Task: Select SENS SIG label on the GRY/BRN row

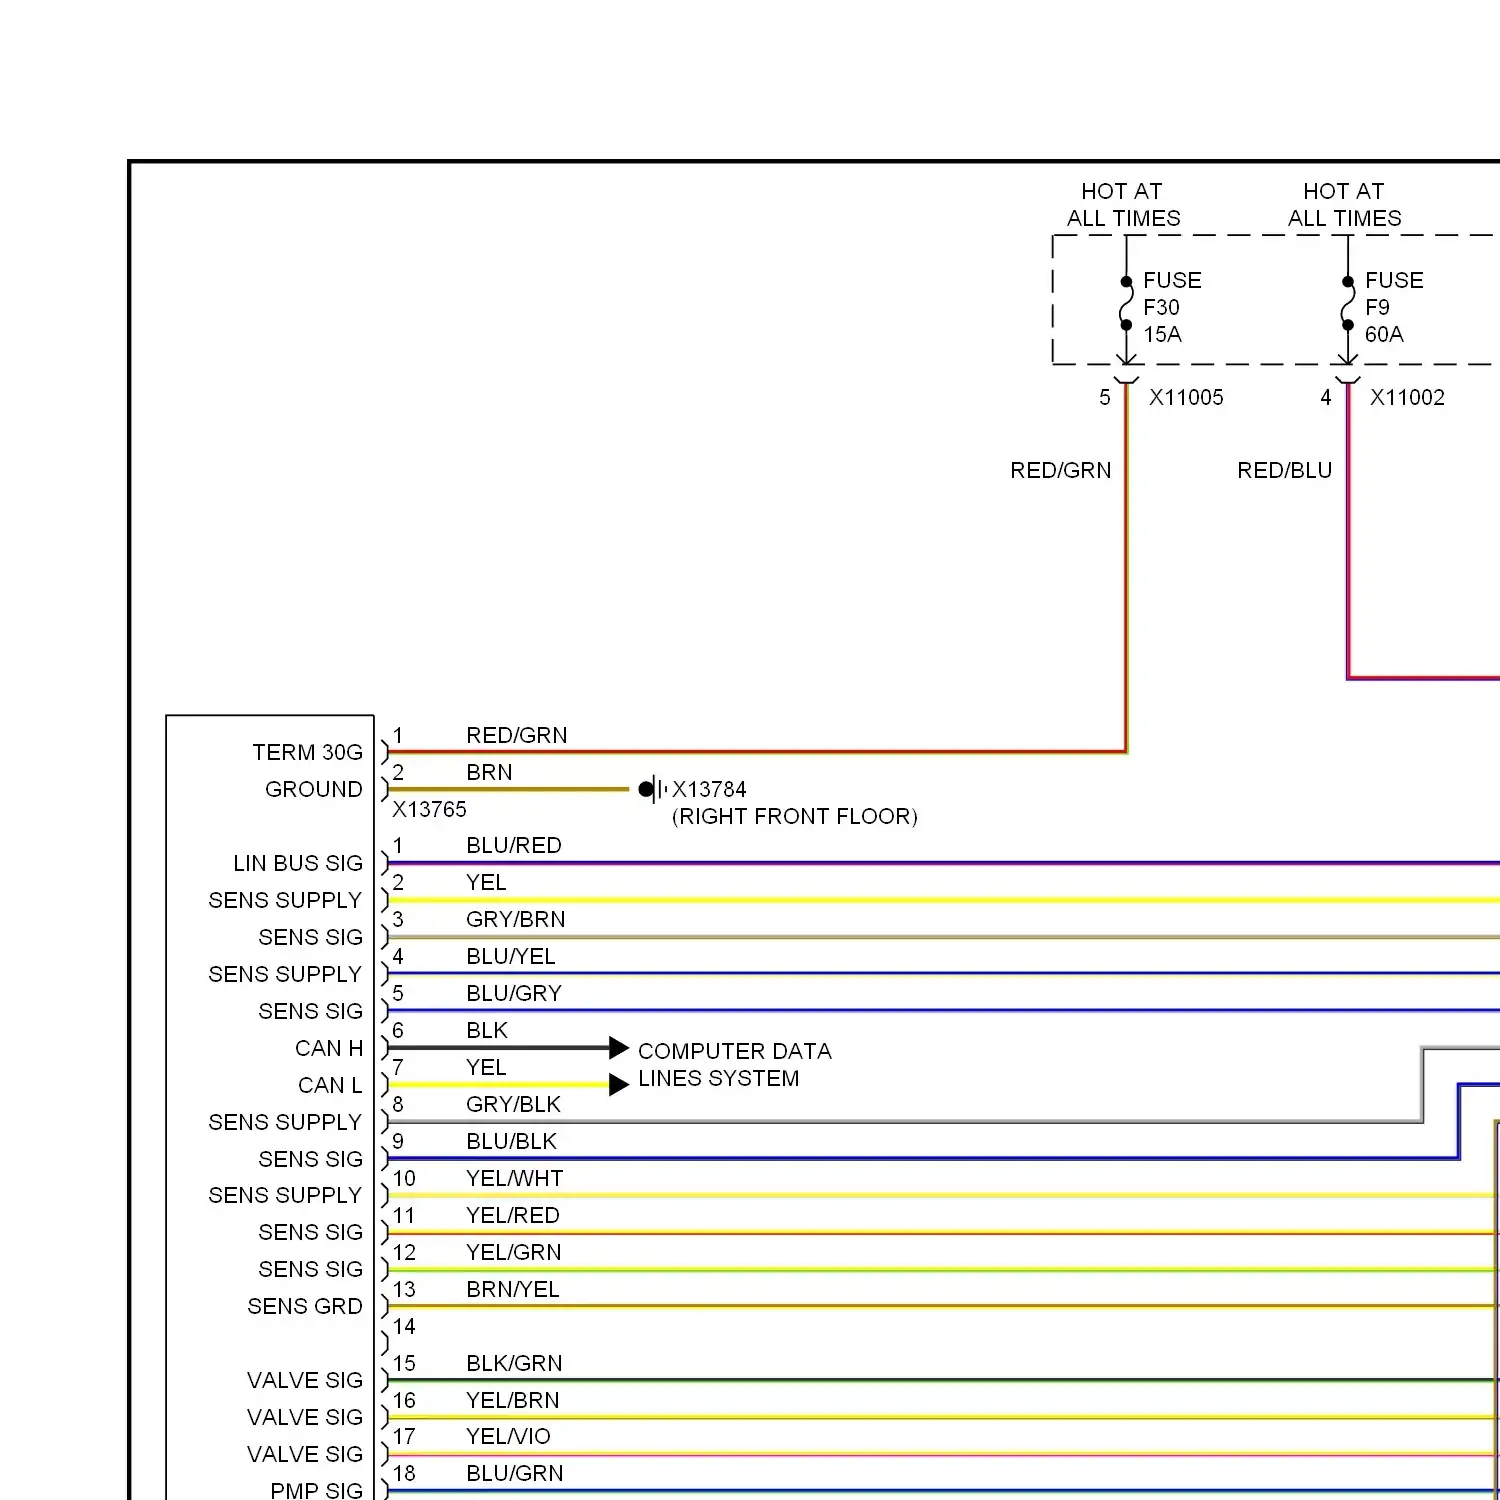Action: 310,937
